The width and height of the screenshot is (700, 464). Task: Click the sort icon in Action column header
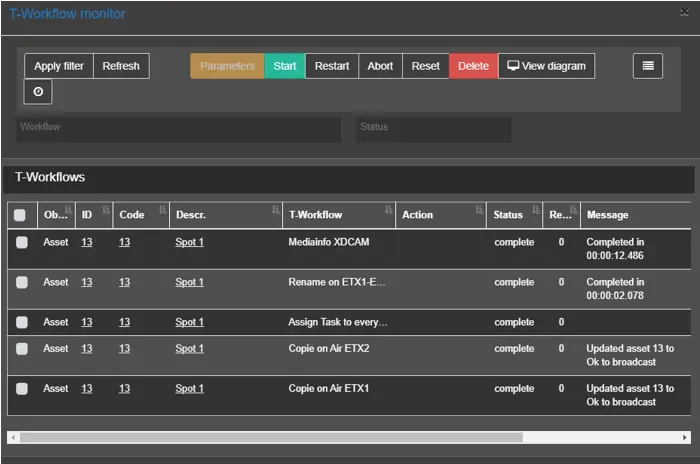tap(478, 210)
